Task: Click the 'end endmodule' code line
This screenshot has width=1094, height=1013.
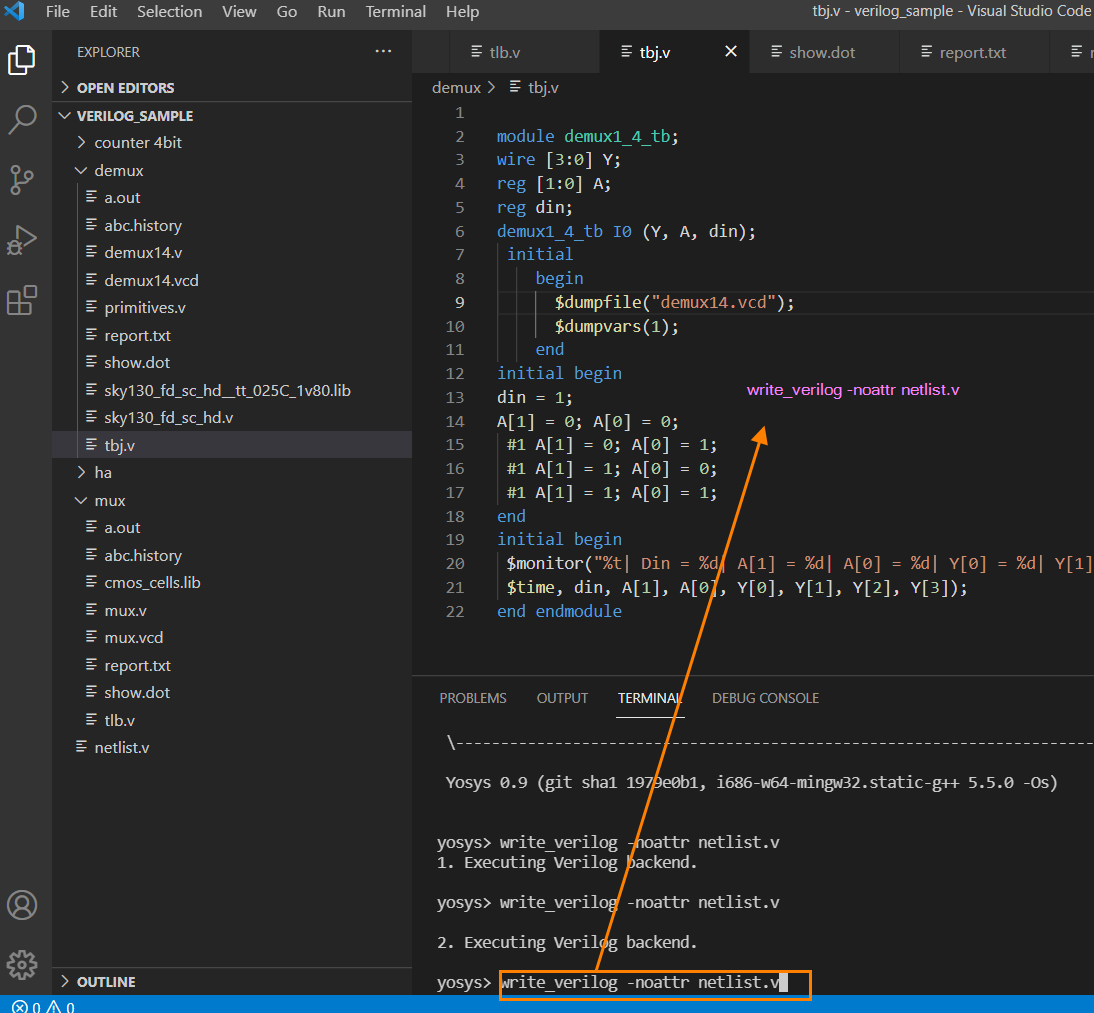Action: 559,611
